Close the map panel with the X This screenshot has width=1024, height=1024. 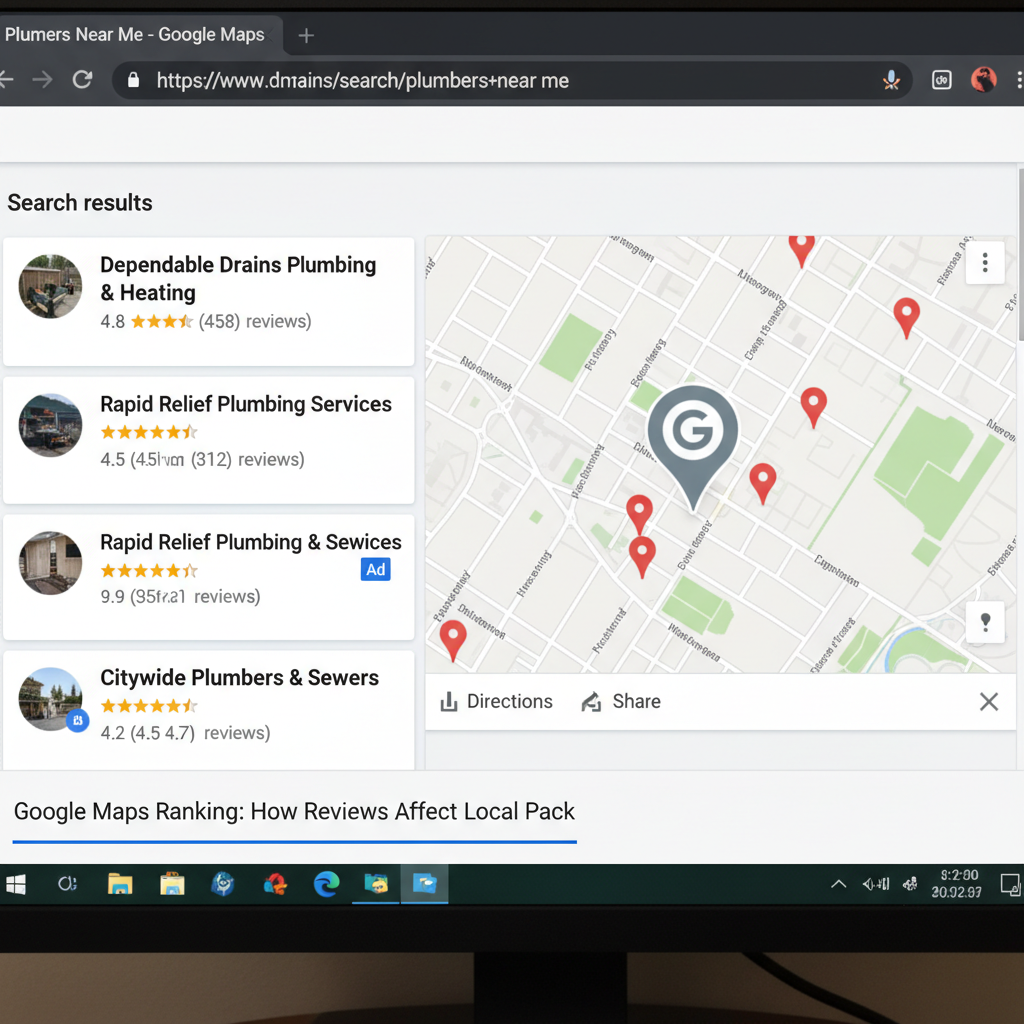click(x=989, y=701)
